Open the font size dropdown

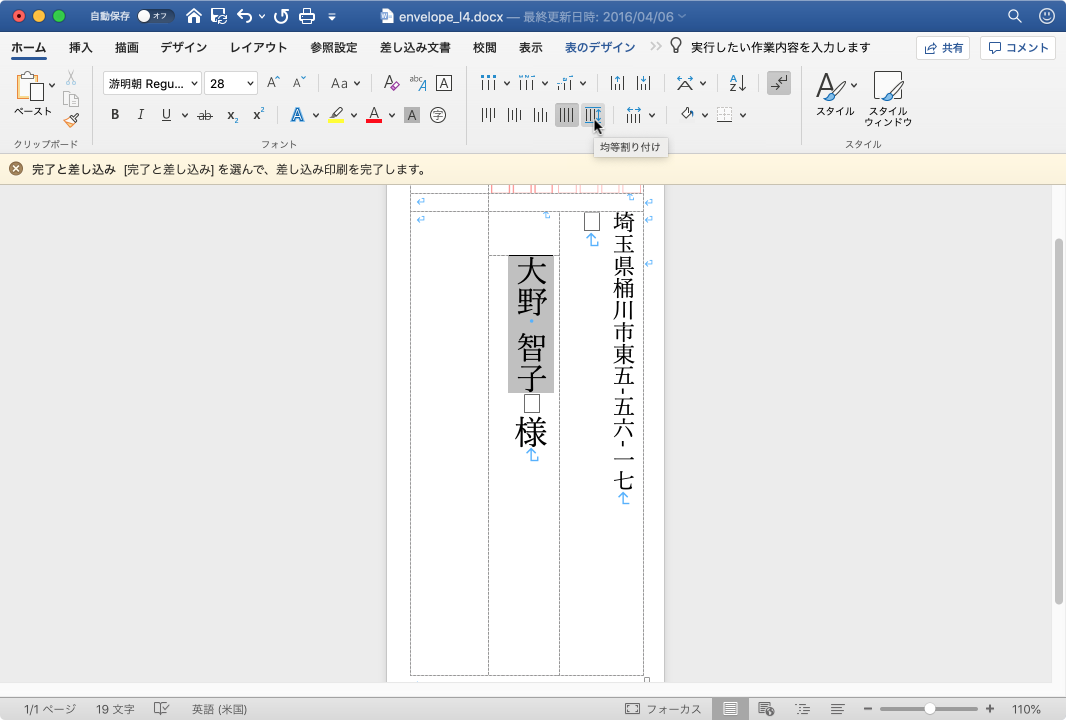(x=250, y=84)
